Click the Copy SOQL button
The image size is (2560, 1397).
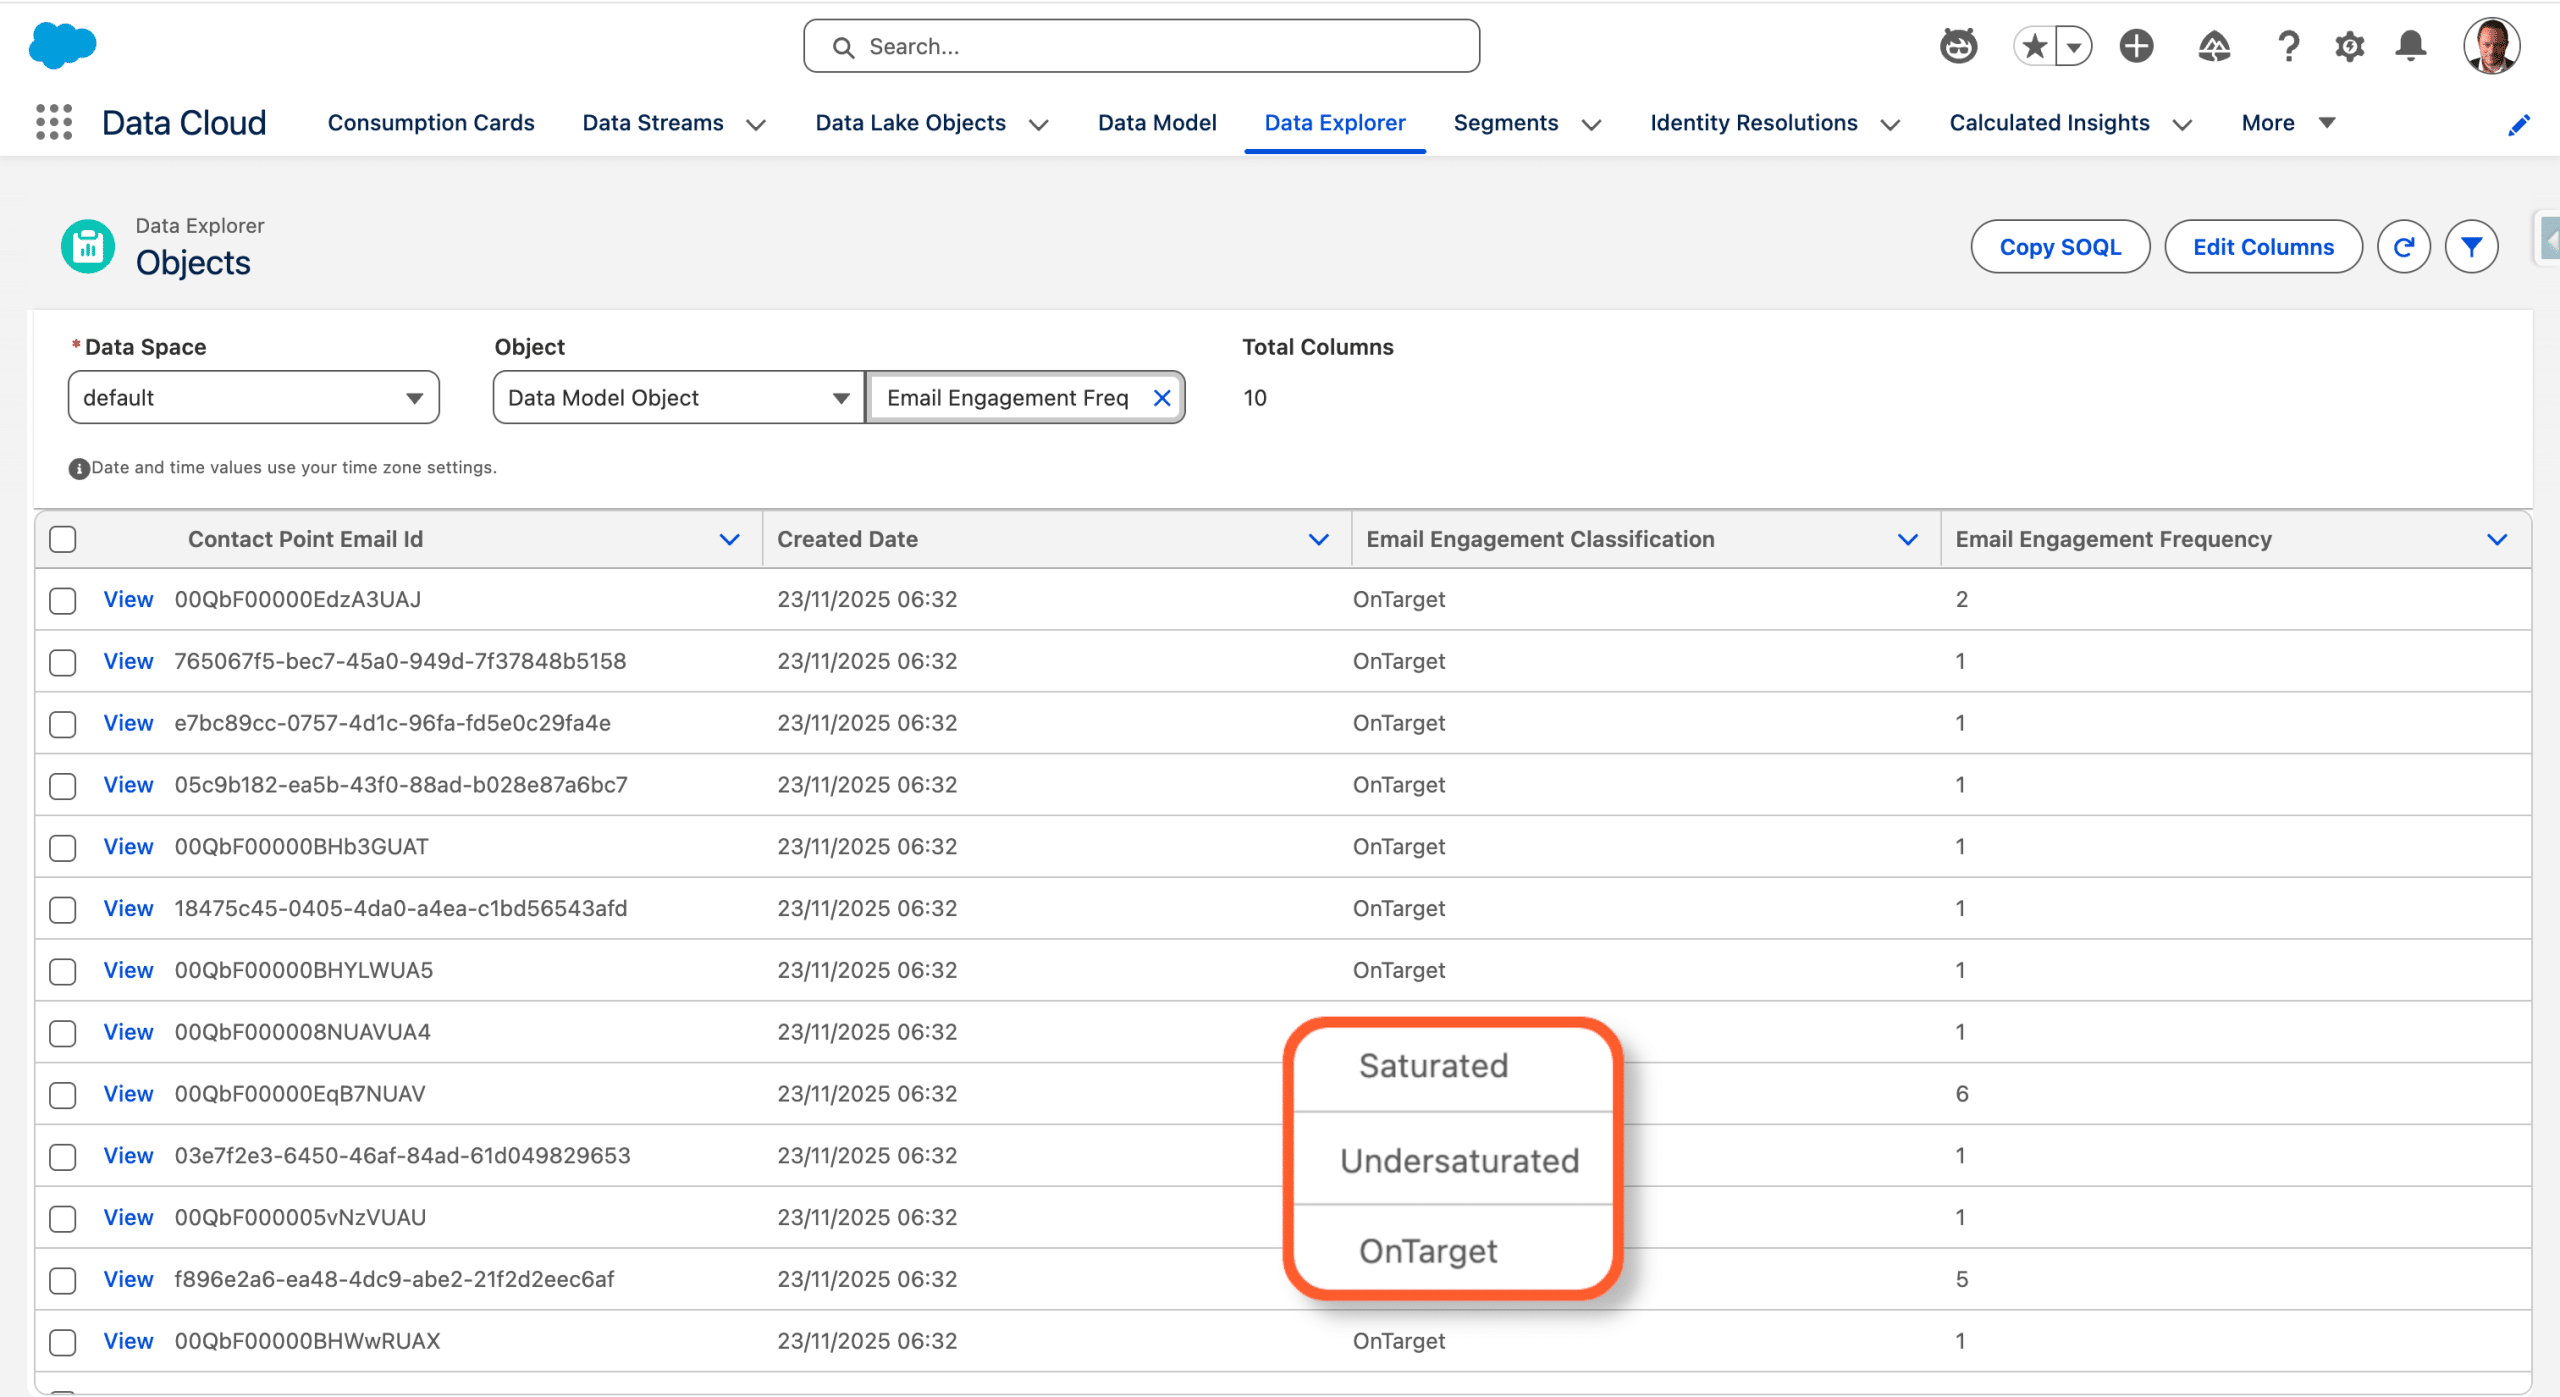[2059, 247]
